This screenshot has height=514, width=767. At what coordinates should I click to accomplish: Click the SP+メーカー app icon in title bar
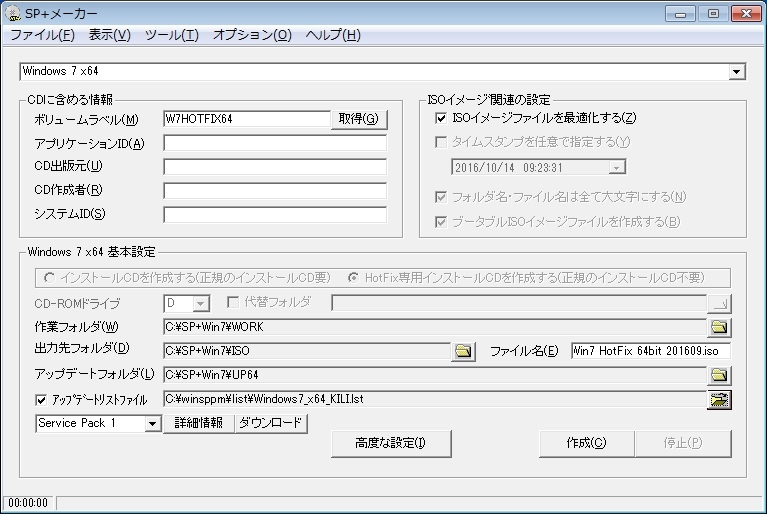12,13
